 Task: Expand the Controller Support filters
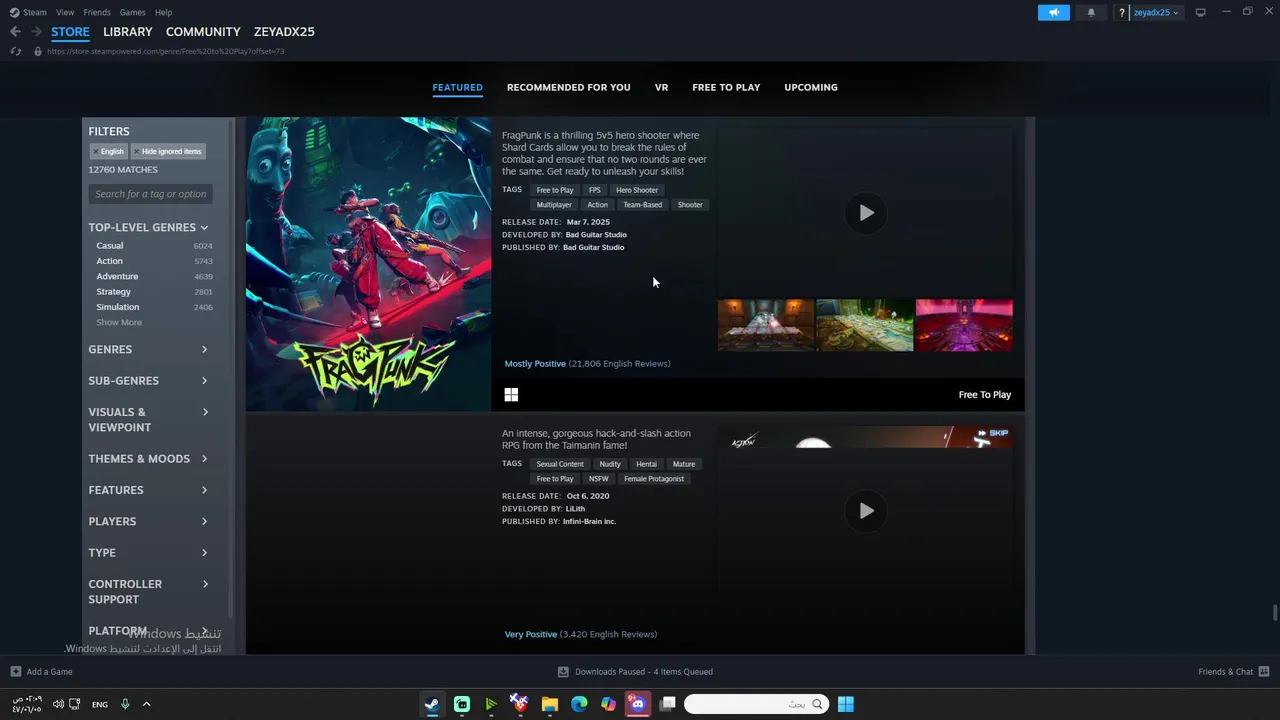[x=148, y=592]
